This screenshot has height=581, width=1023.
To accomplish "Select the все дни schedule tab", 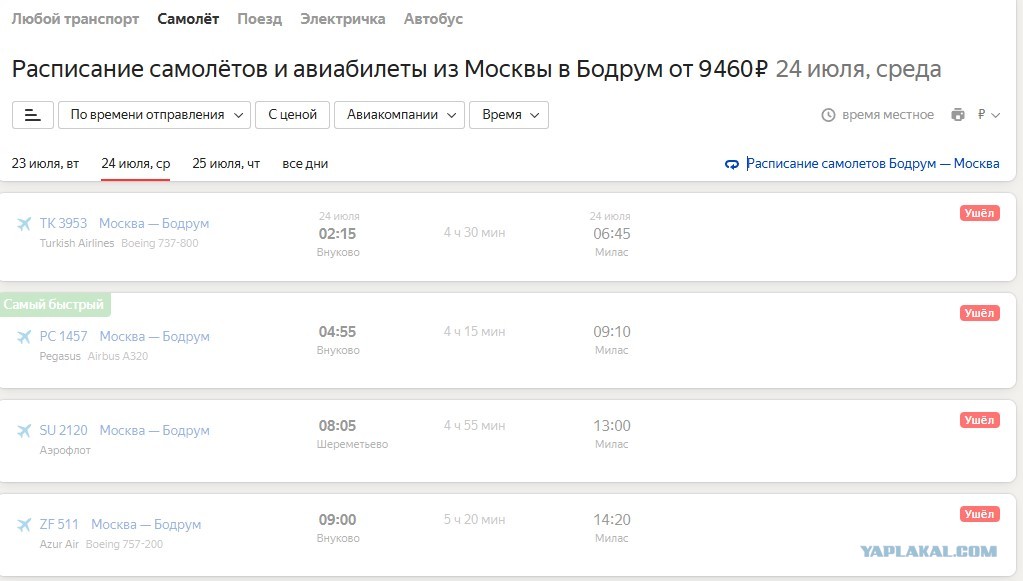I will click(x=305, y=164).
